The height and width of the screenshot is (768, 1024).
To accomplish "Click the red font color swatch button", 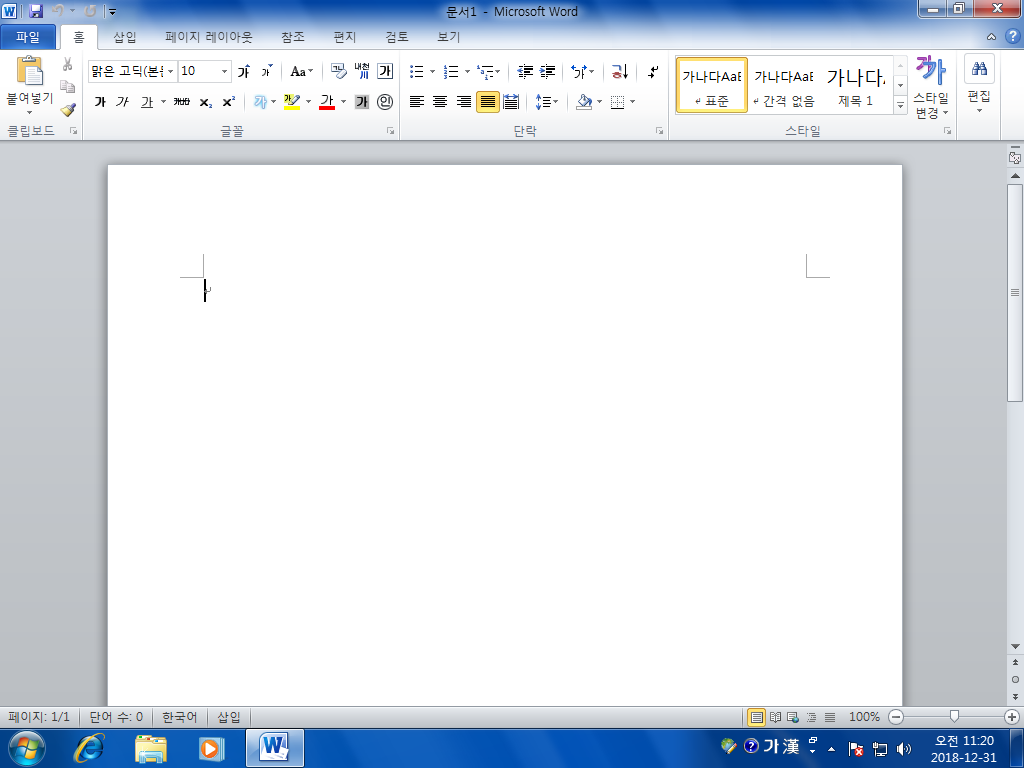I will point(327,102).
